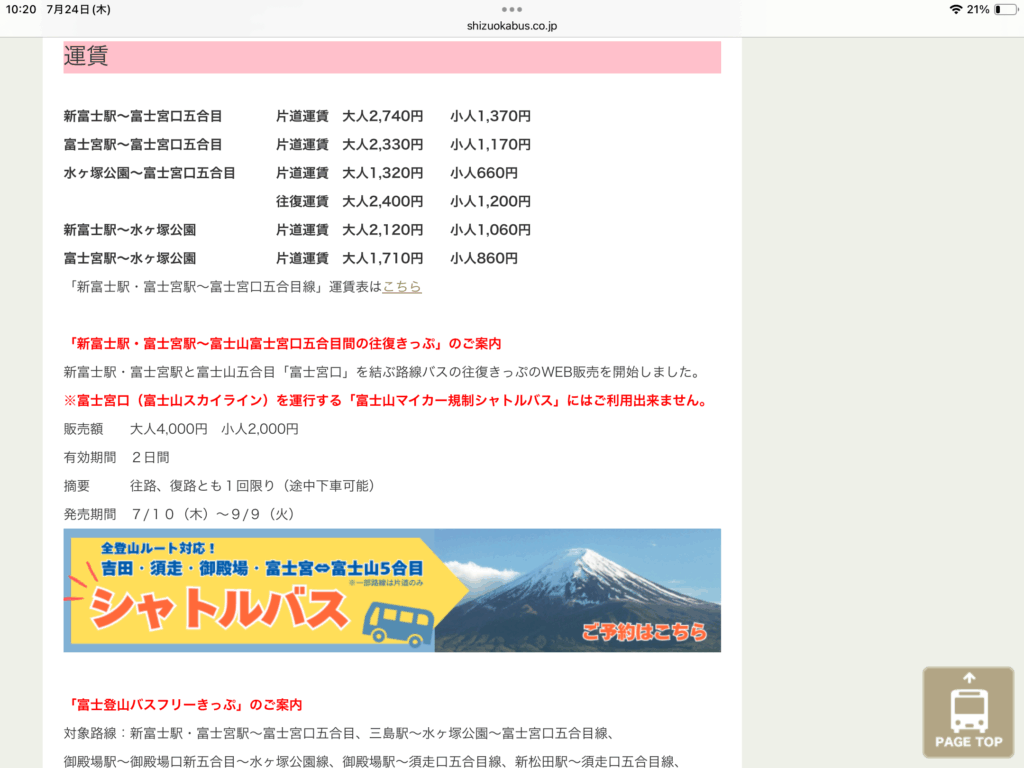This screenshot has height=768, width=1024.
Task: Tap the battery icon in status bar
Action: tap(1003, 9)
